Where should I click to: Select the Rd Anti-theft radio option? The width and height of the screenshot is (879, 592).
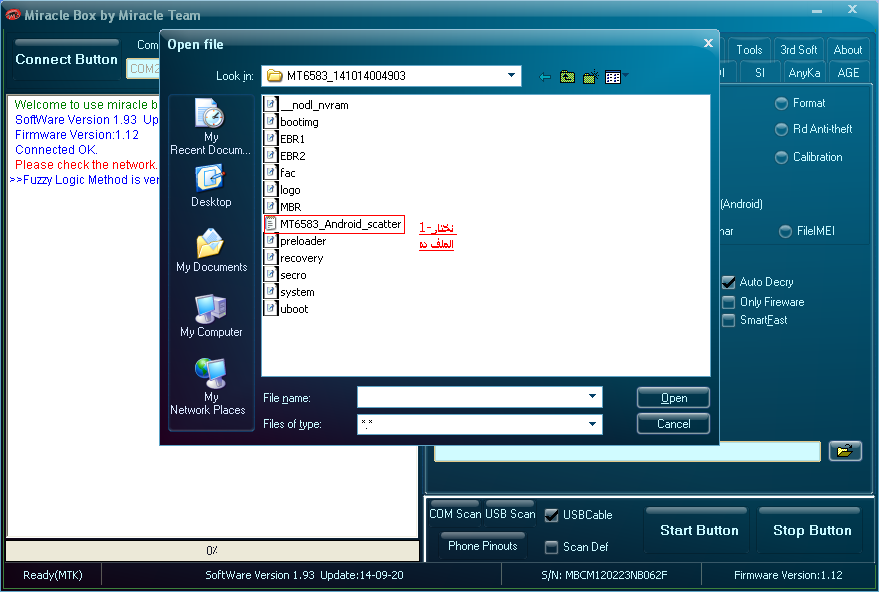click(x=781, y=129)
